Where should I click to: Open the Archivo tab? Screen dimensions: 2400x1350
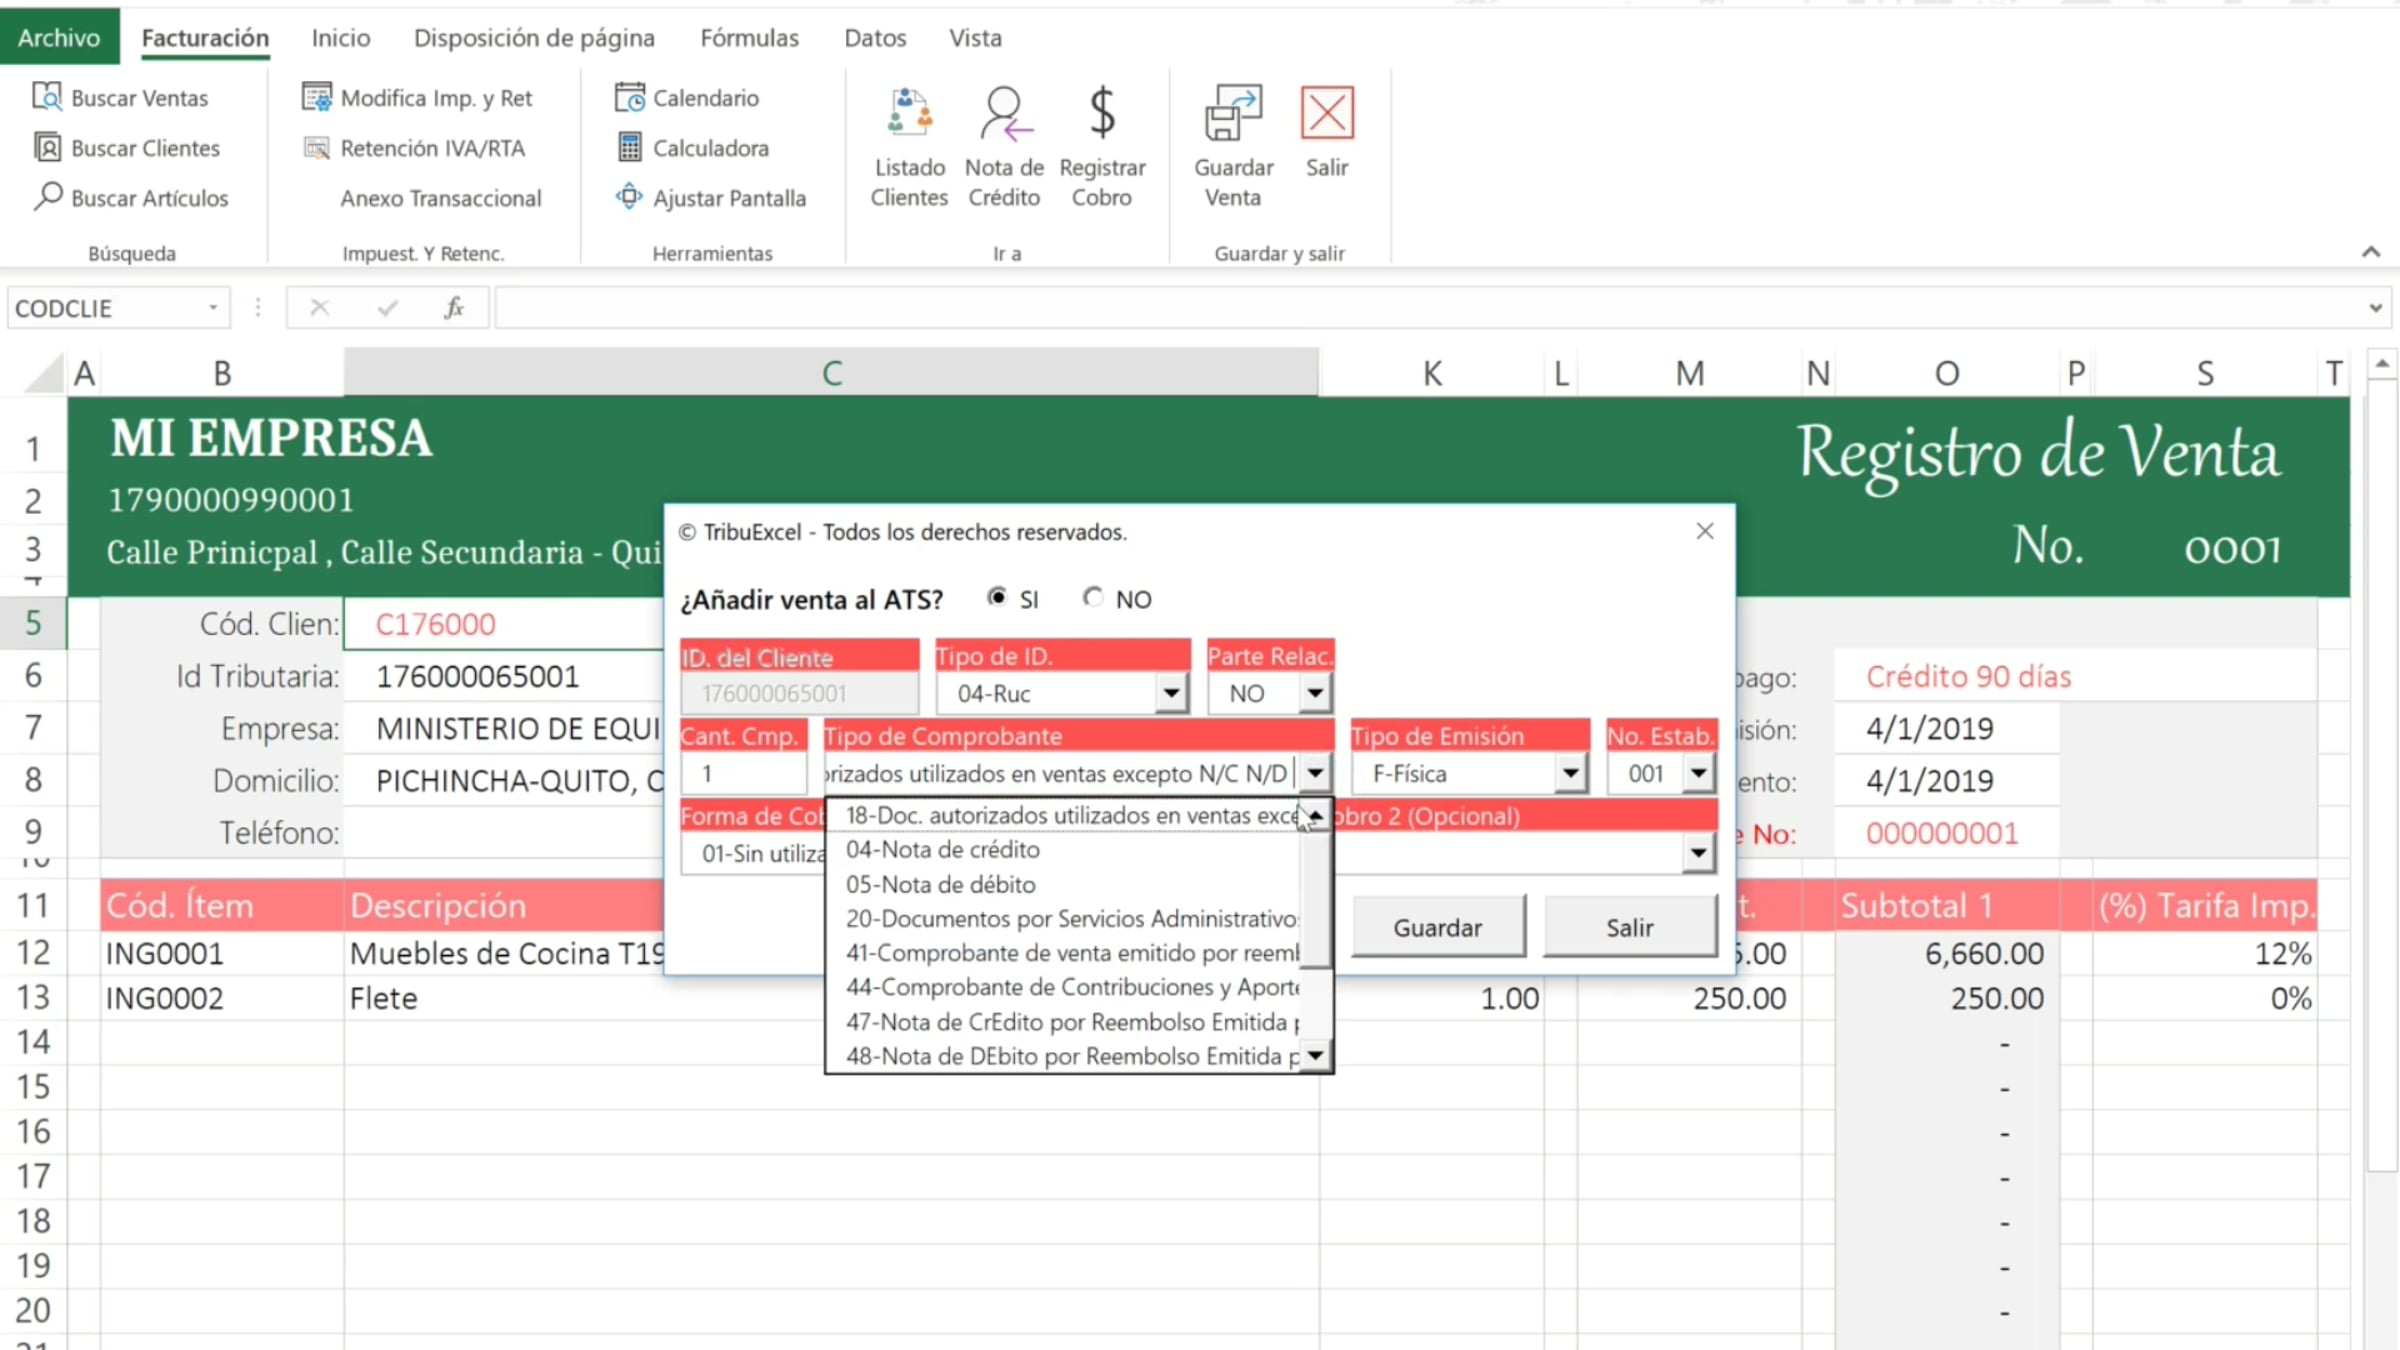click(59, 37)
